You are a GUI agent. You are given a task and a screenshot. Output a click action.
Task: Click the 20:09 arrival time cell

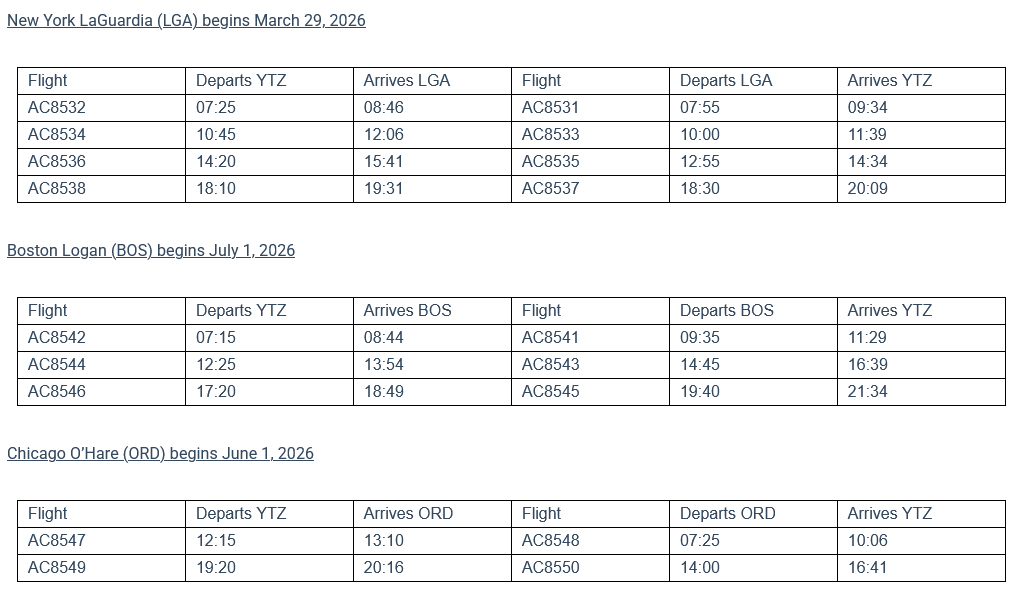[867, 188]
